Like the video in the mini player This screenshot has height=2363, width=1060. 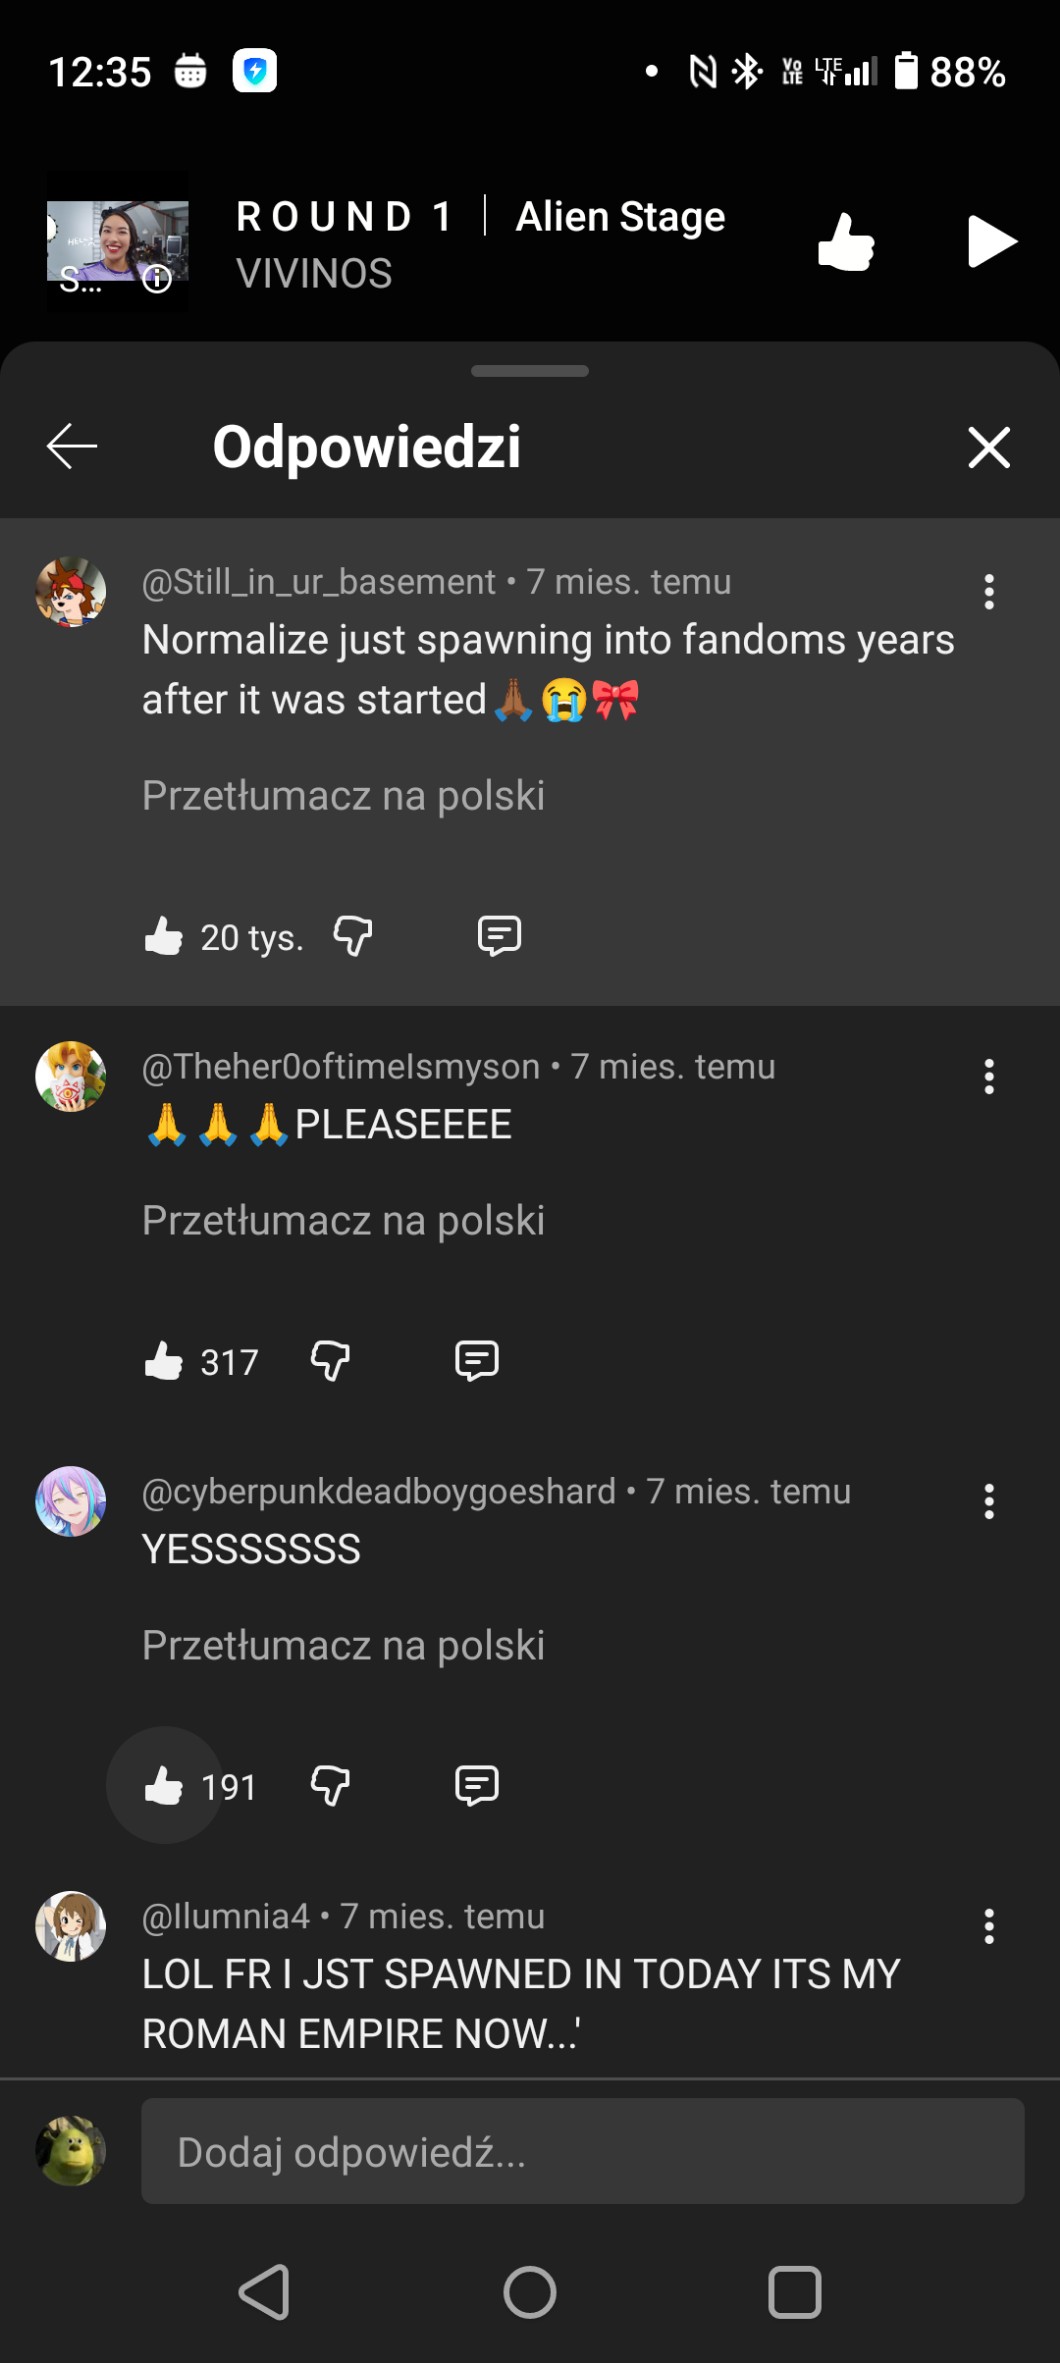(846, 242)
